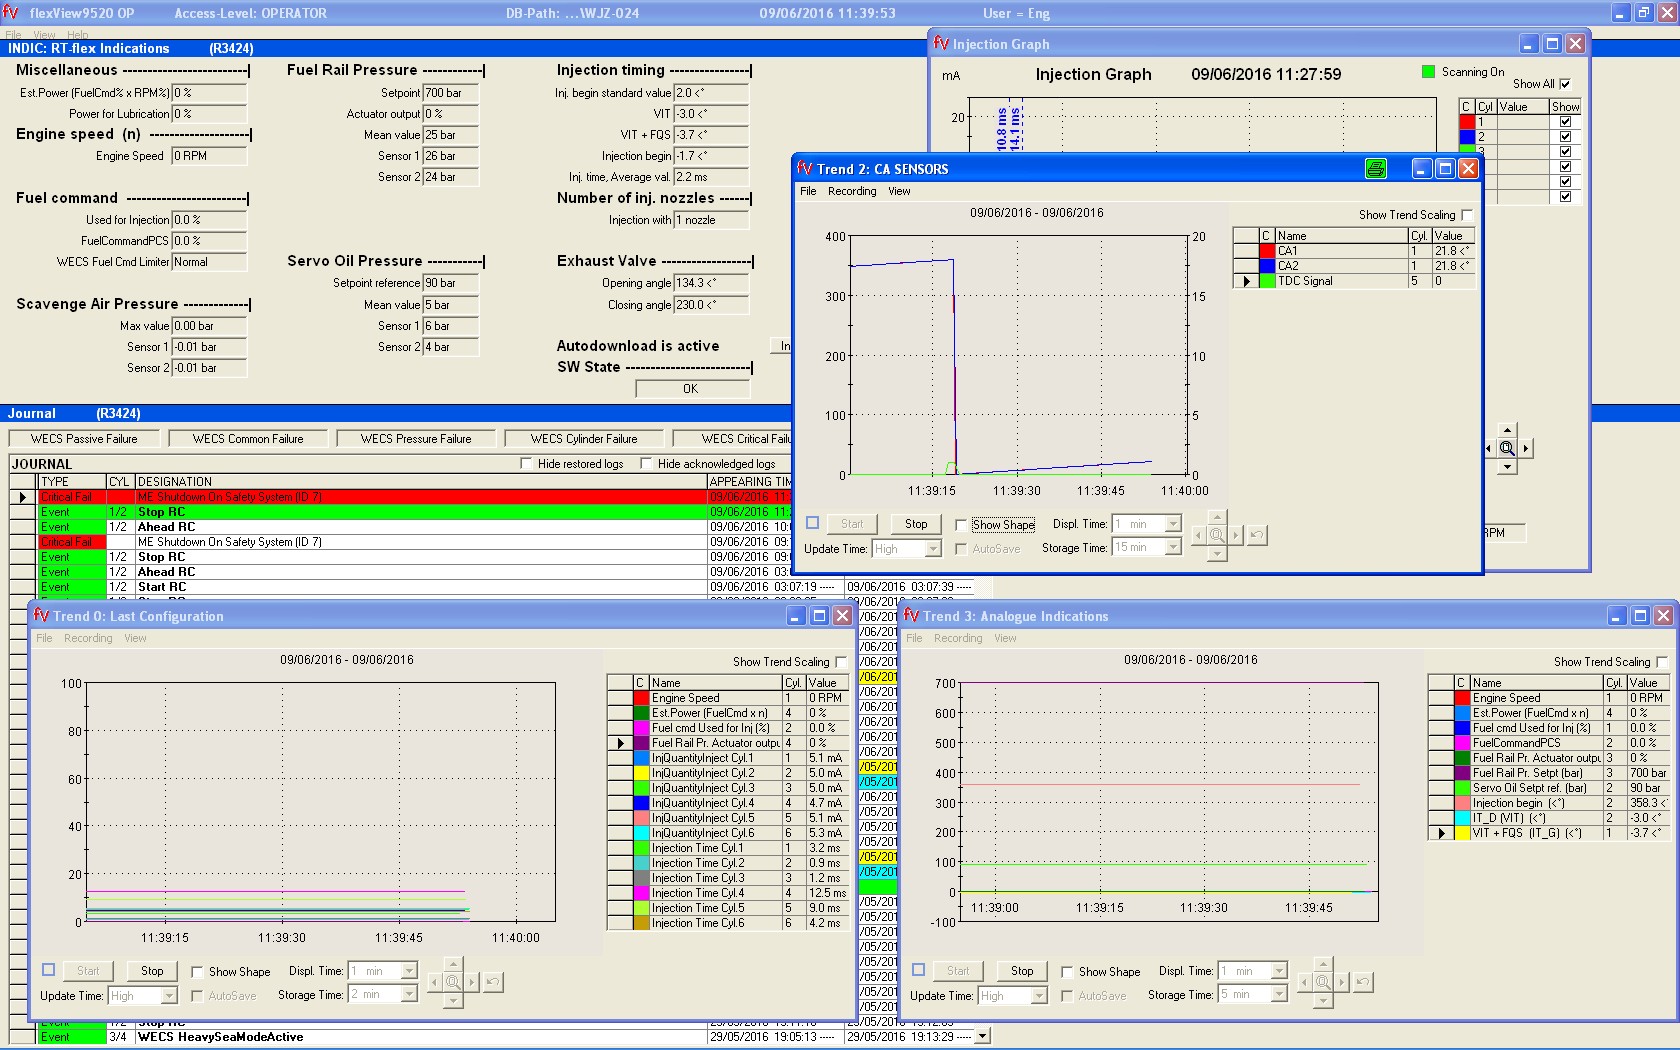Pan right arrow in Trend 3 window
Image resolution: width=1680 pixels, height=1050 pixels.
pyautogui.click(x=1342, y=982)
